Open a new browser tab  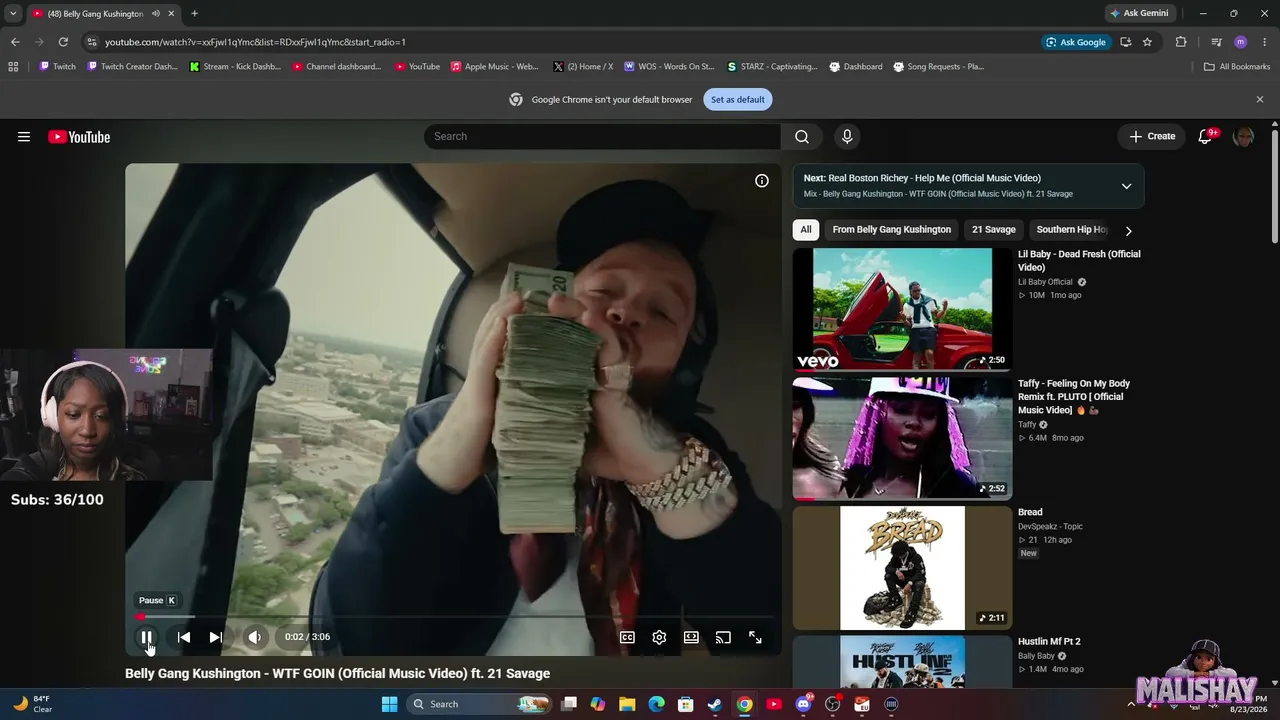click(194, 14)
